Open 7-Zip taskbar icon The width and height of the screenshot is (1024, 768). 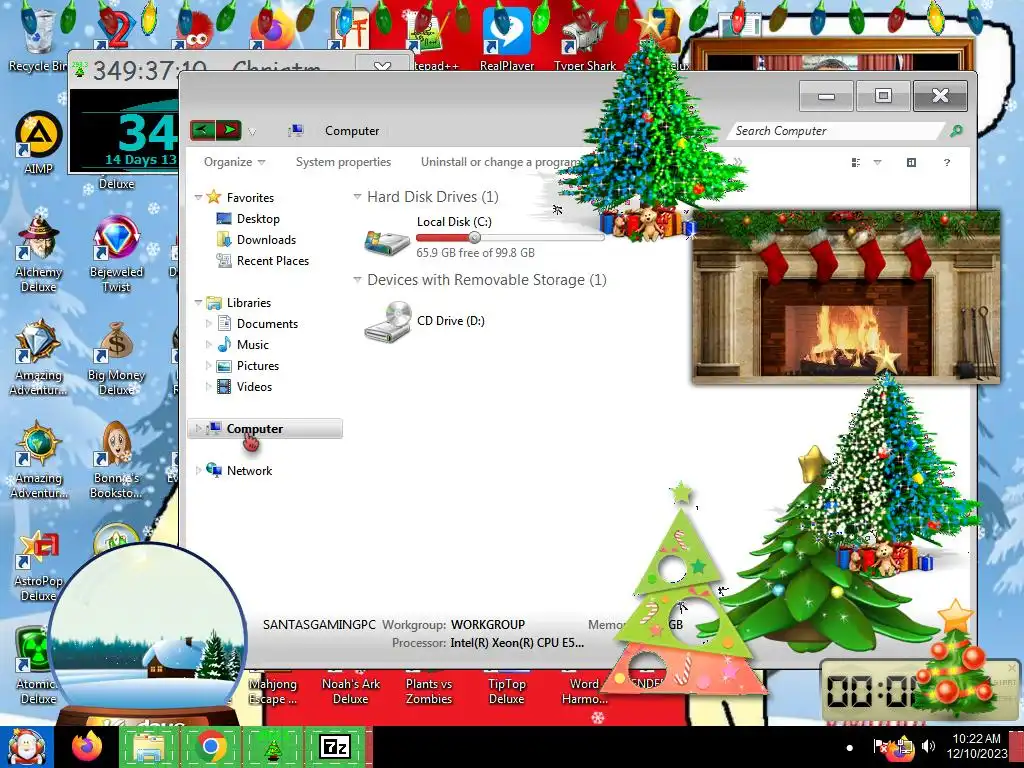(335, 747)
